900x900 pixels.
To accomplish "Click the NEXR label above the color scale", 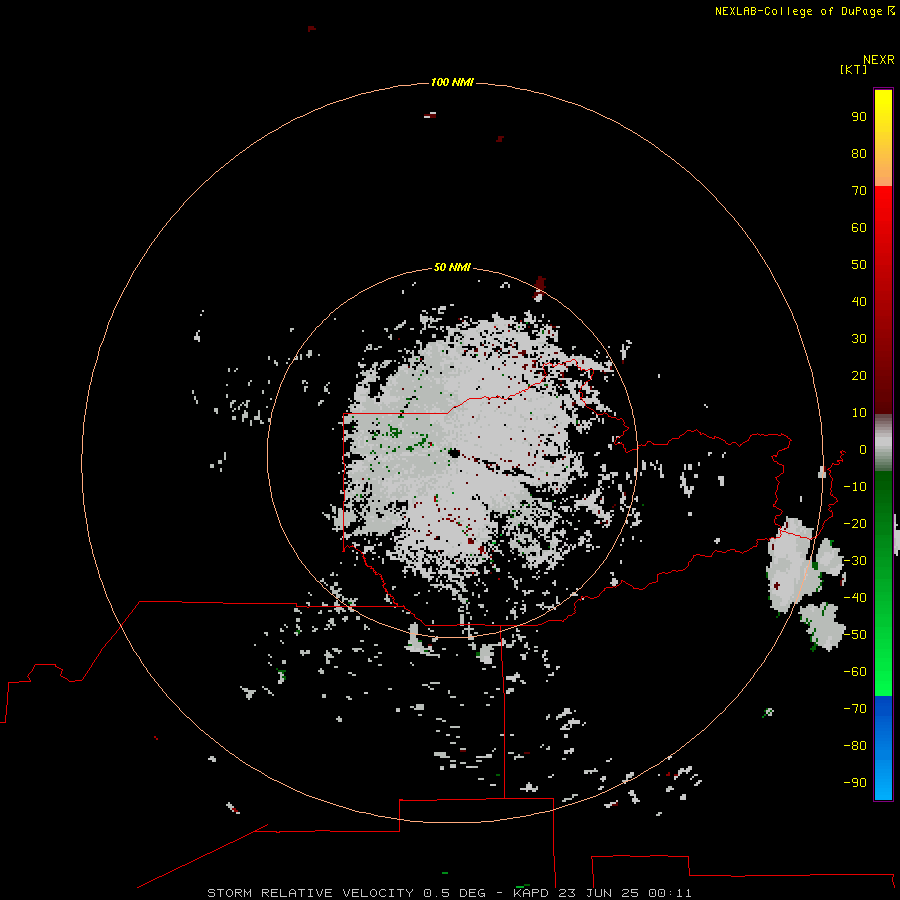I will click(x=879, y=60).
